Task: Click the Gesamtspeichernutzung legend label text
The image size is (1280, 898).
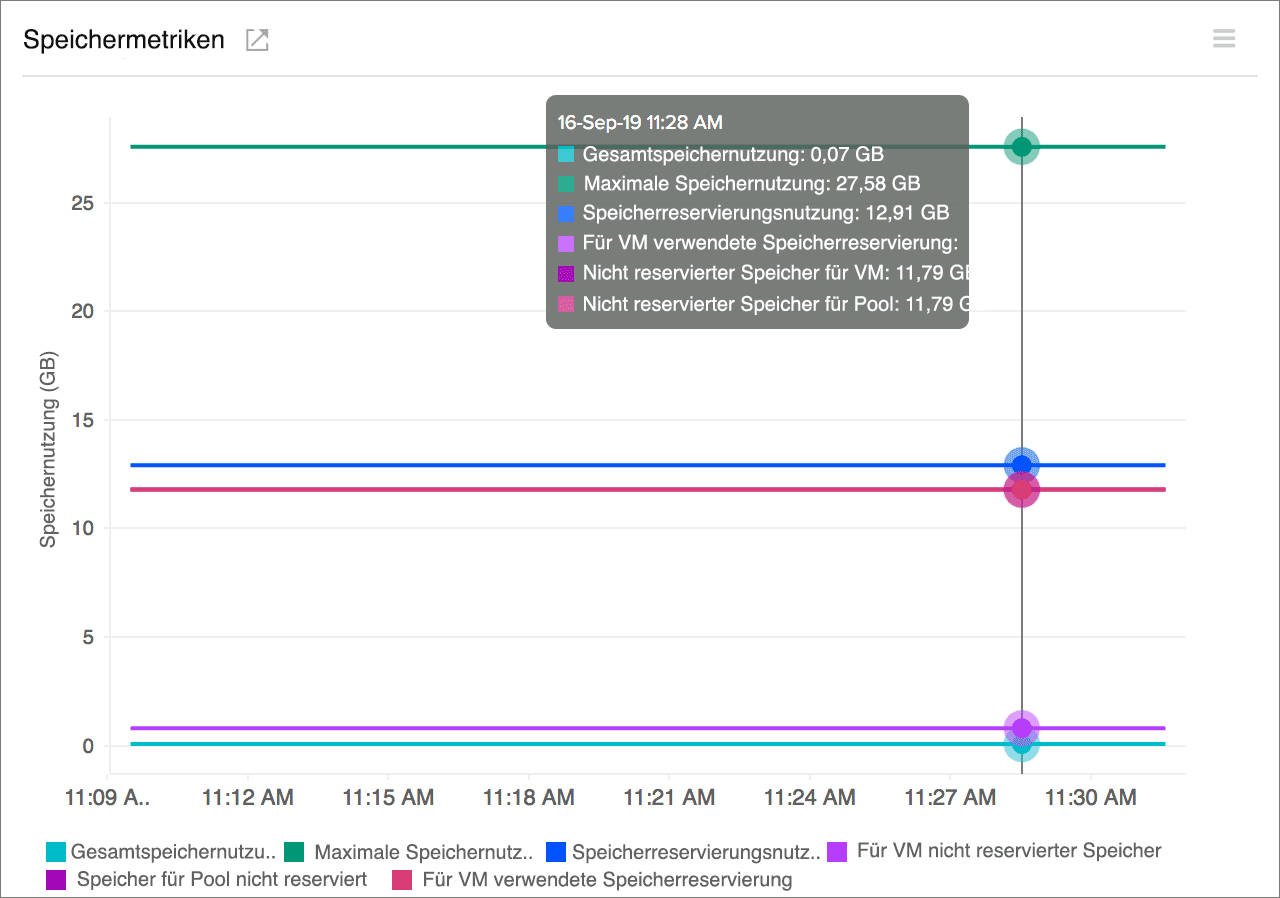Action: pyautogui.click(x=170, y=851)
